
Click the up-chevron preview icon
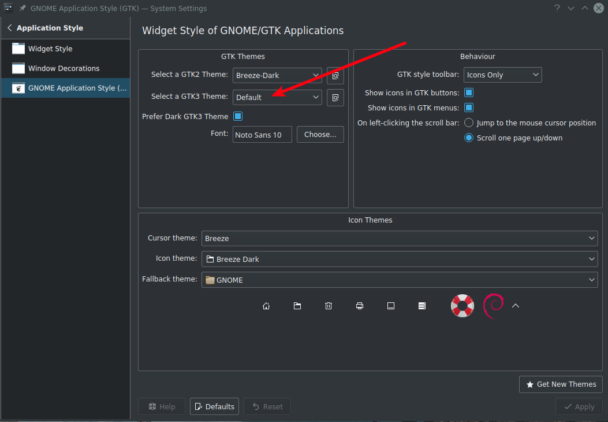515,306
